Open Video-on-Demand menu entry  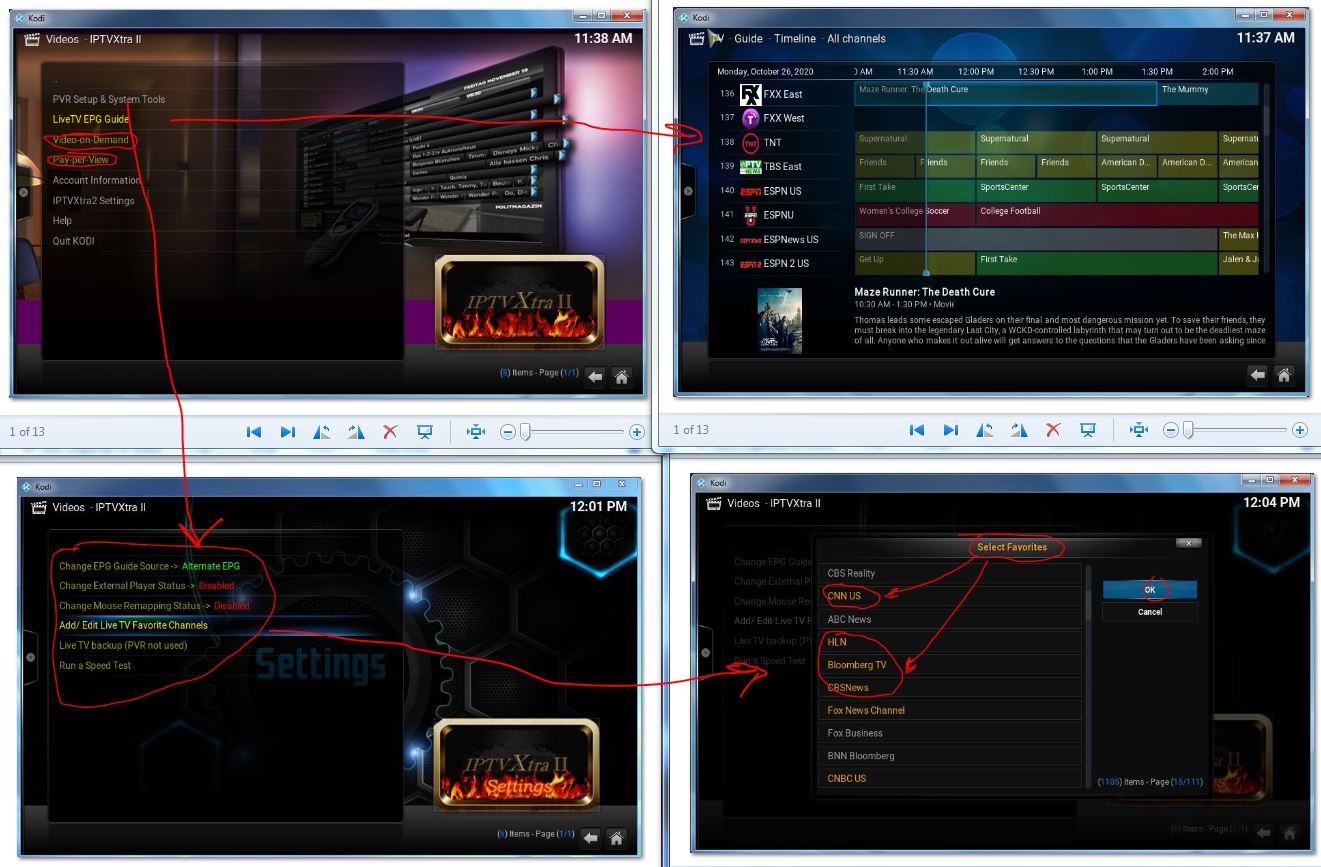[x=91, y=140]
